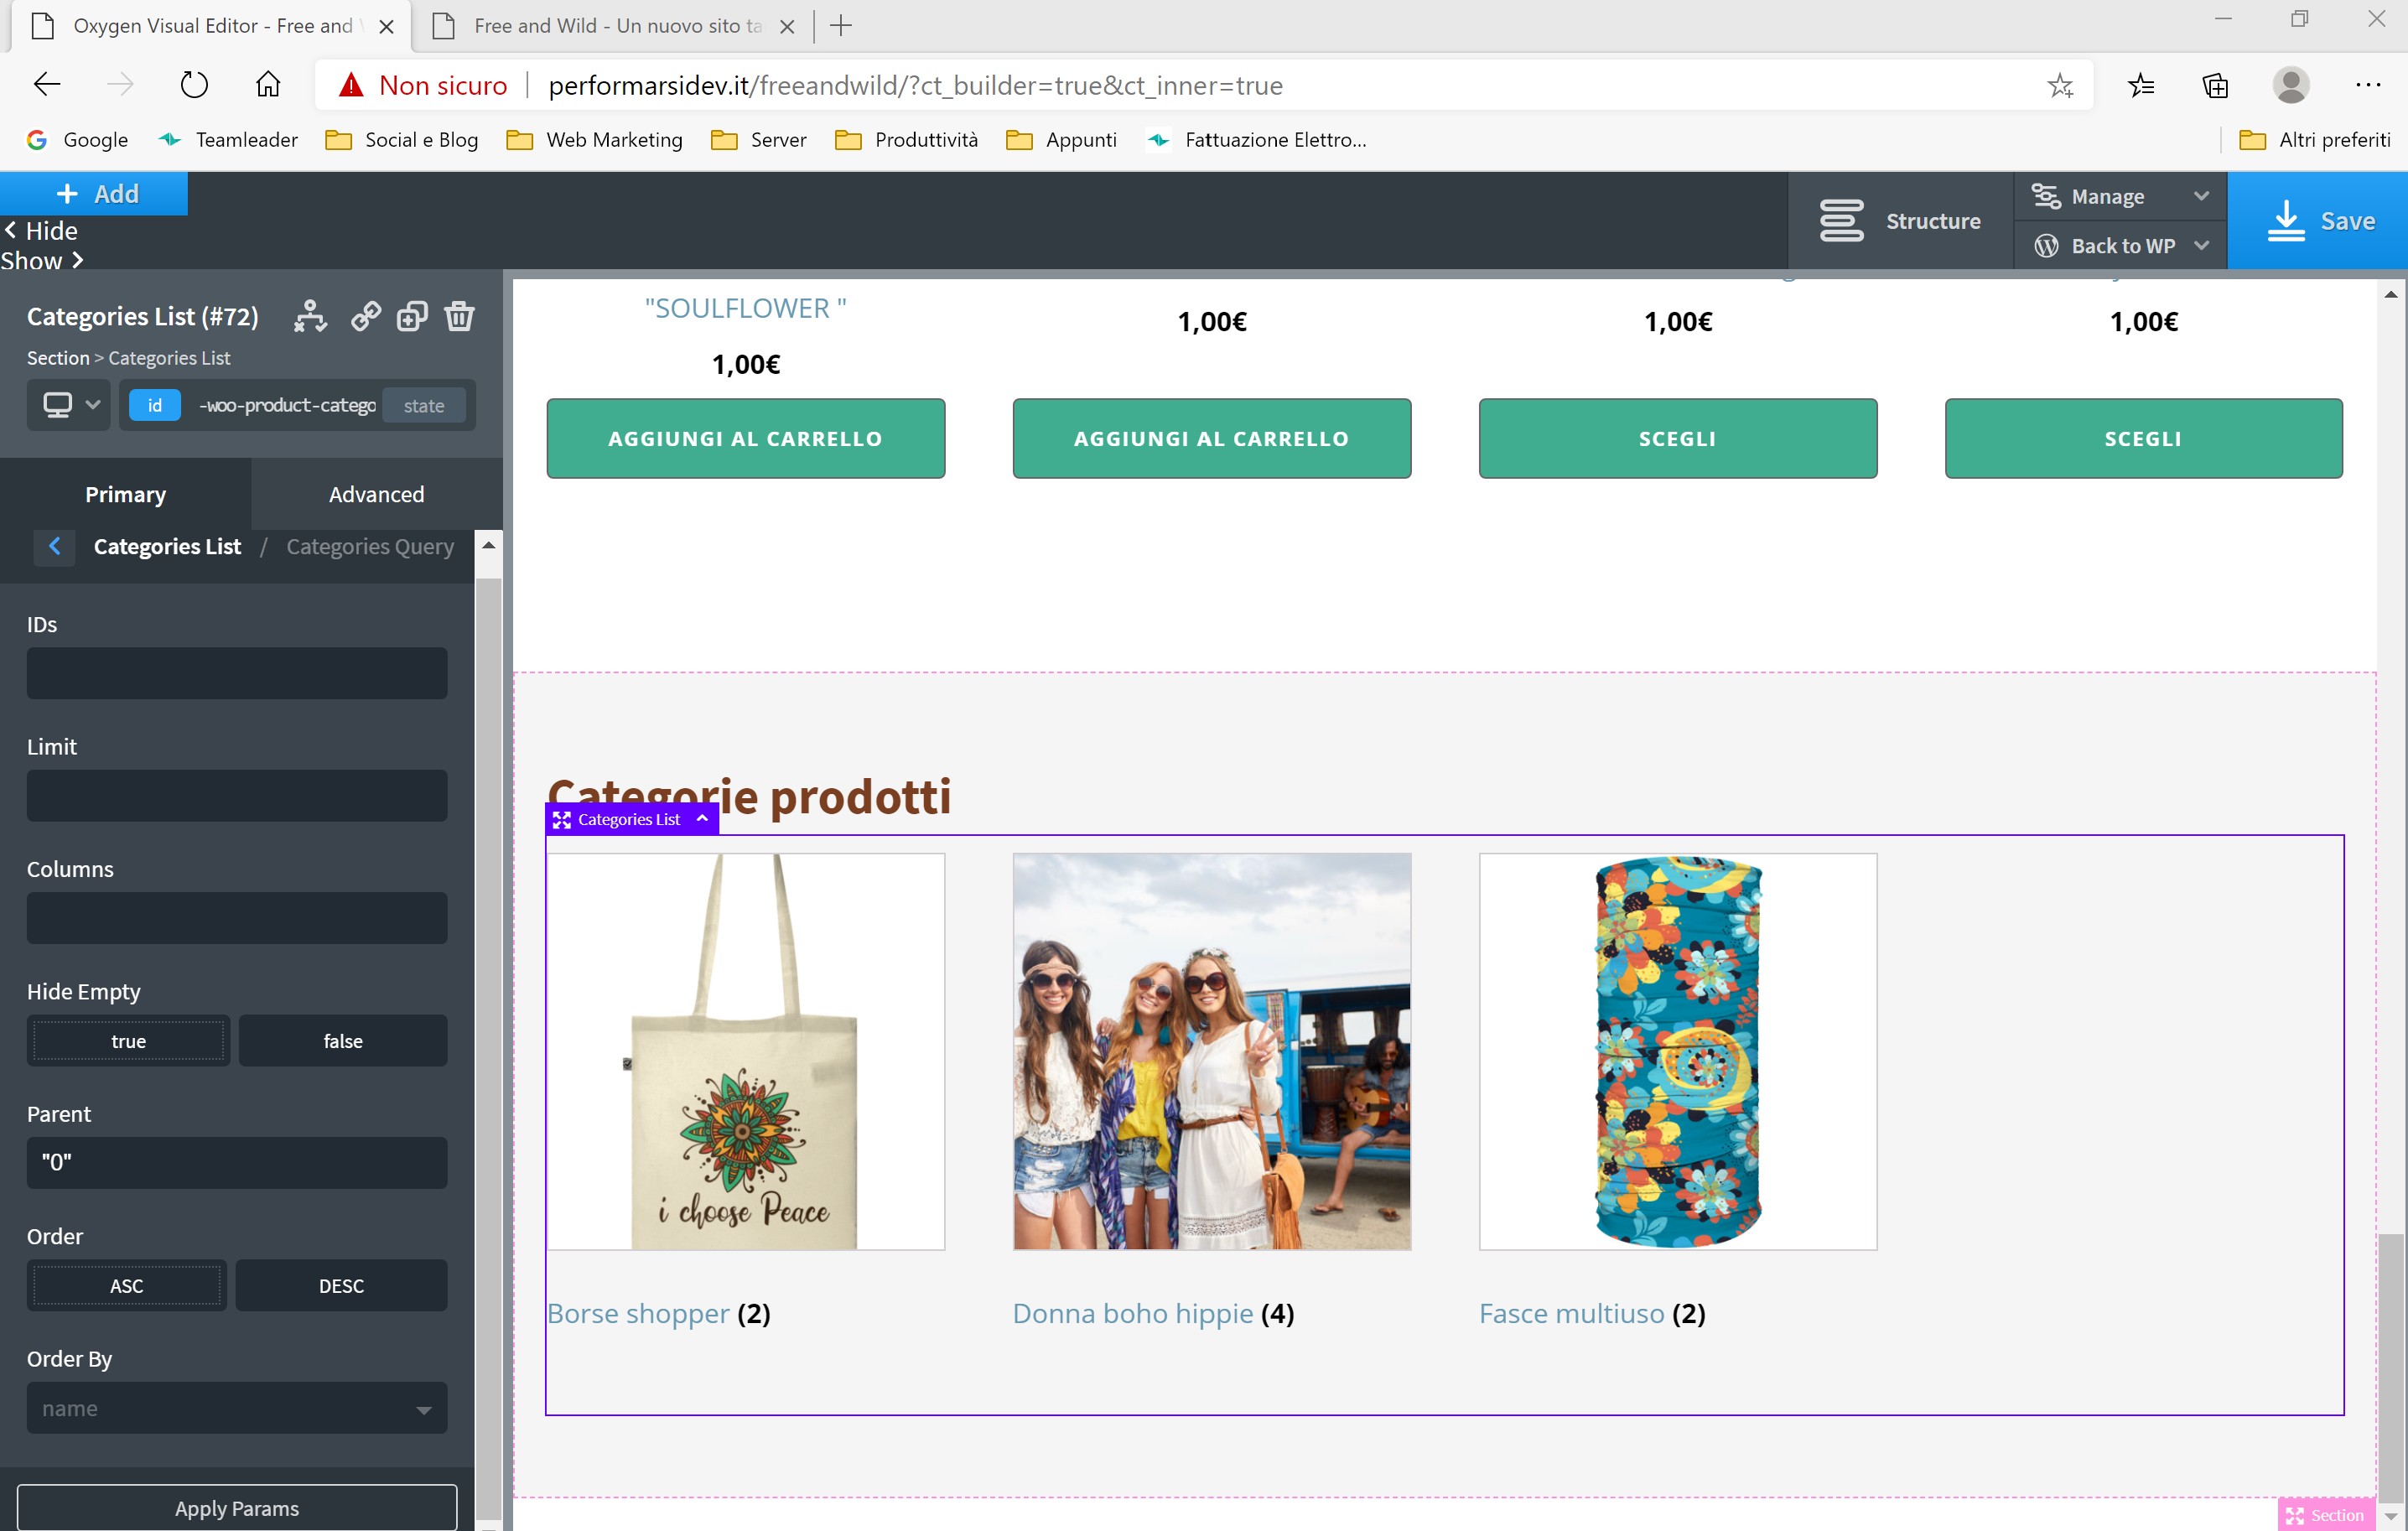This screenshot has height=1531, width=2408.
Task: Copy a link to the Categories List element
Action: coord(366,316)
